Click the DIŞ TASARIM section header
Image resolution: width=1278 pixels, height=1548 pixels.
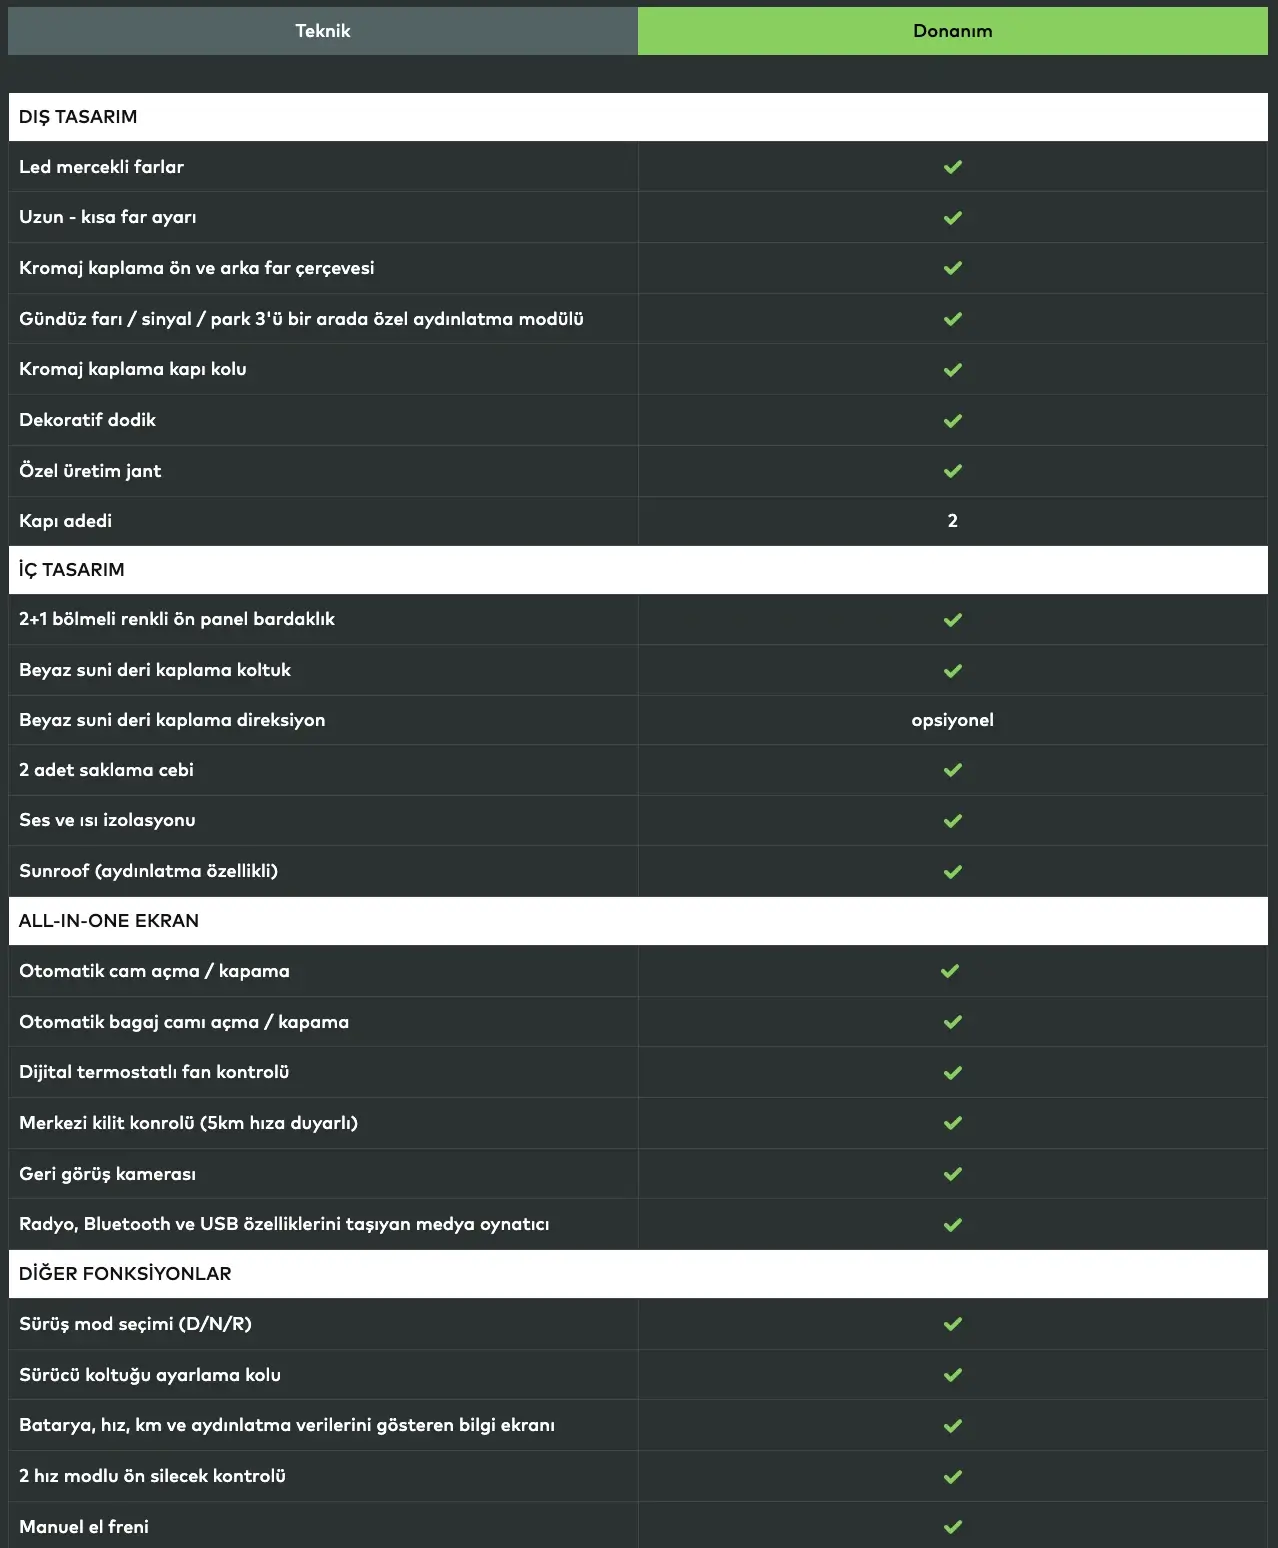78,117
